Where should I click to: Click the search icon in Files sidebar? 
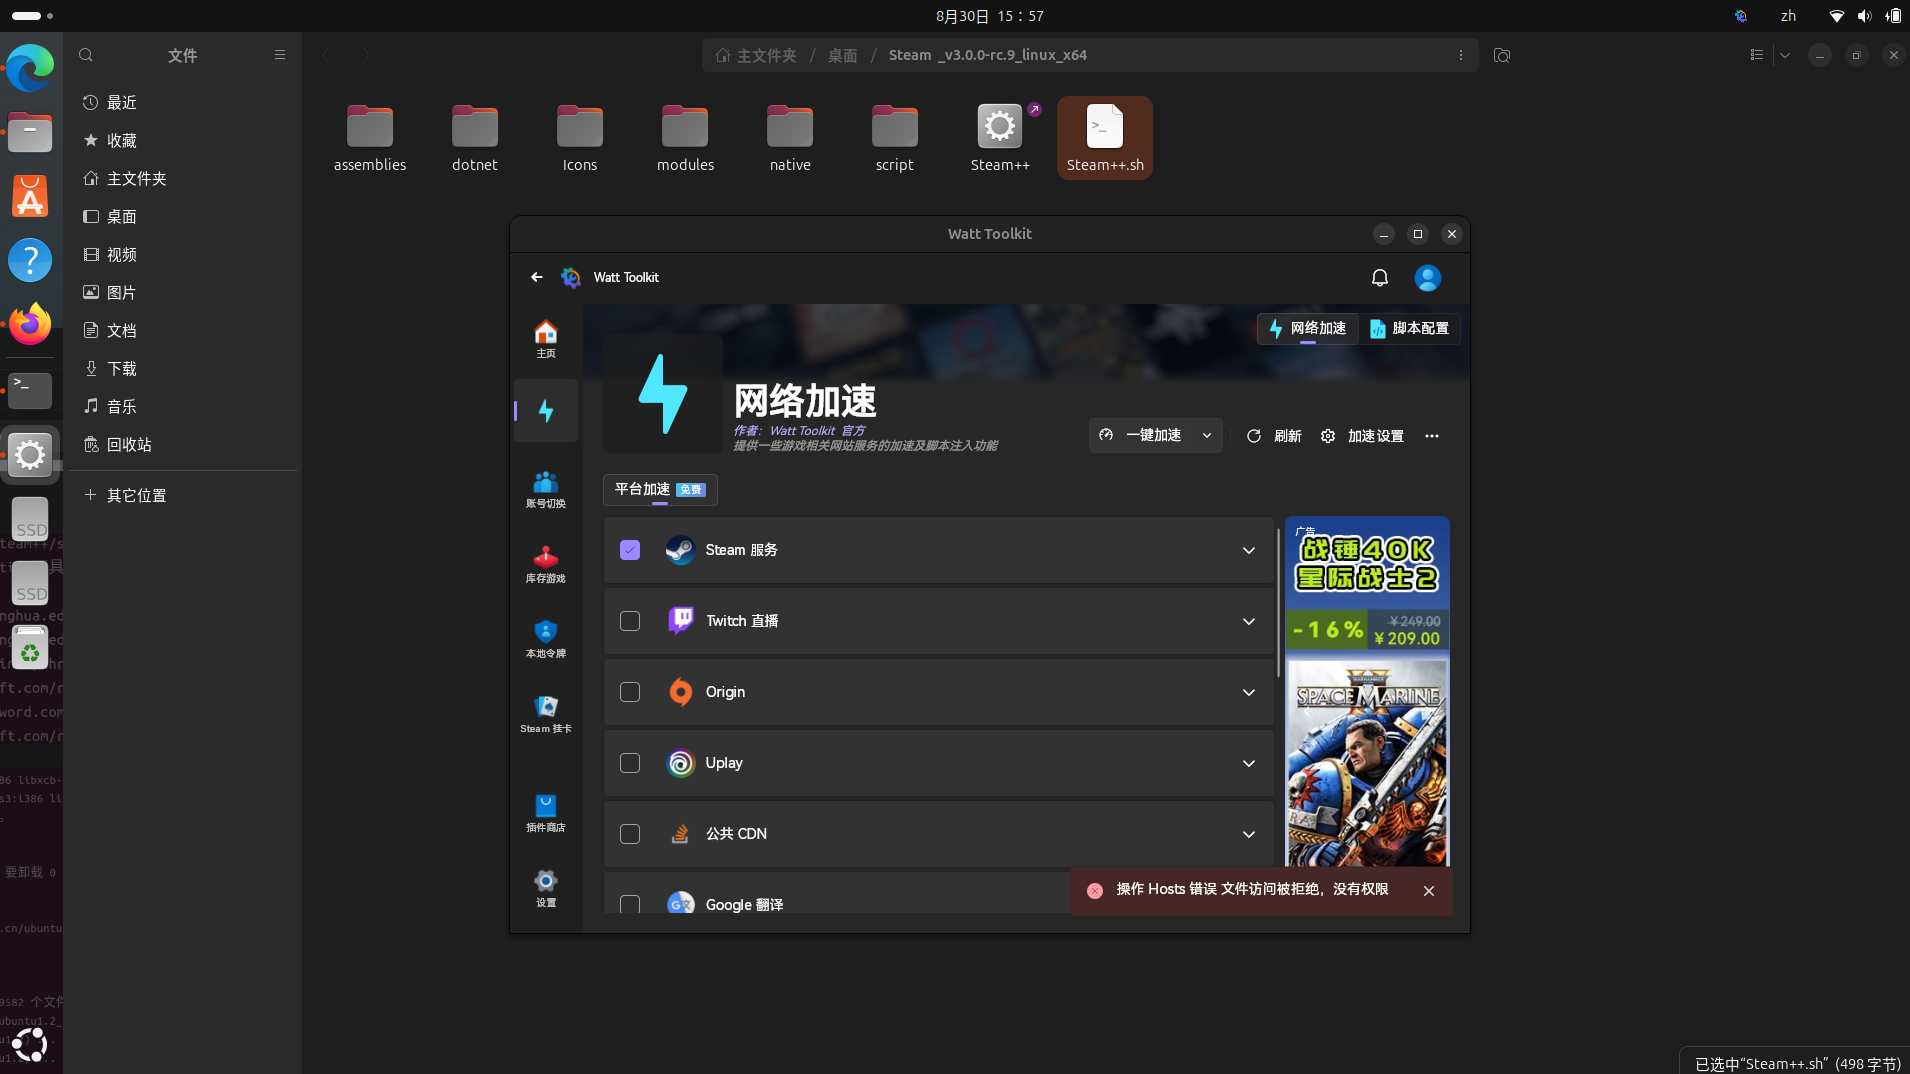click(86, 55)
